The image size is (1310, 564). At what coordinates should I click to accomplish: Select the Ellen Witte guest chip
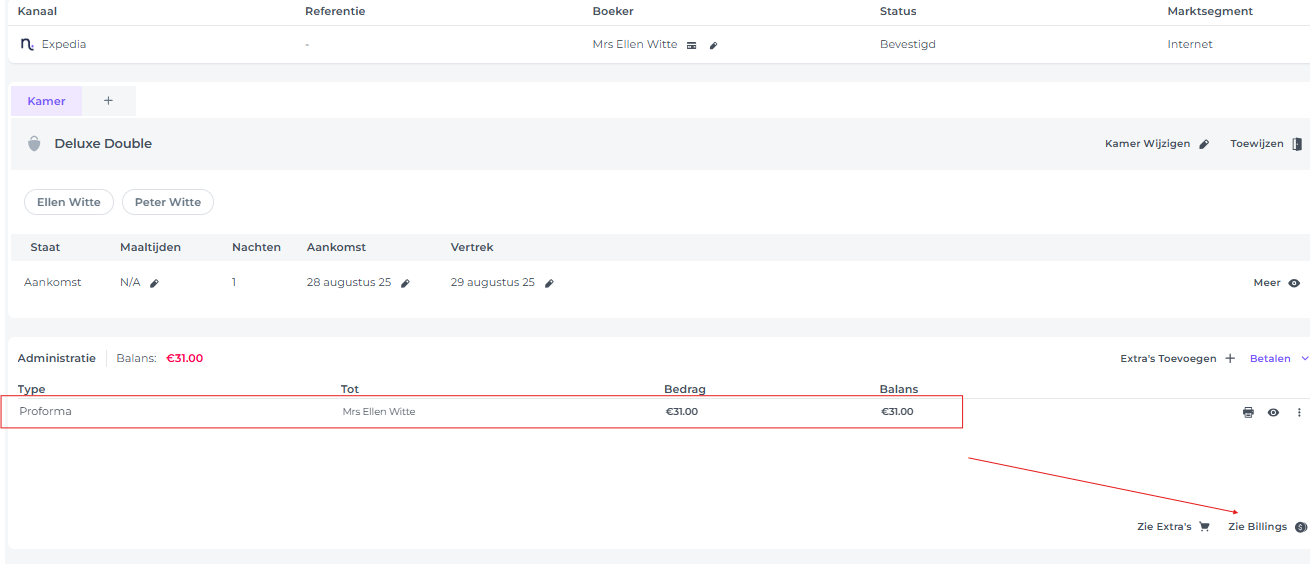(x=69, y=202)
